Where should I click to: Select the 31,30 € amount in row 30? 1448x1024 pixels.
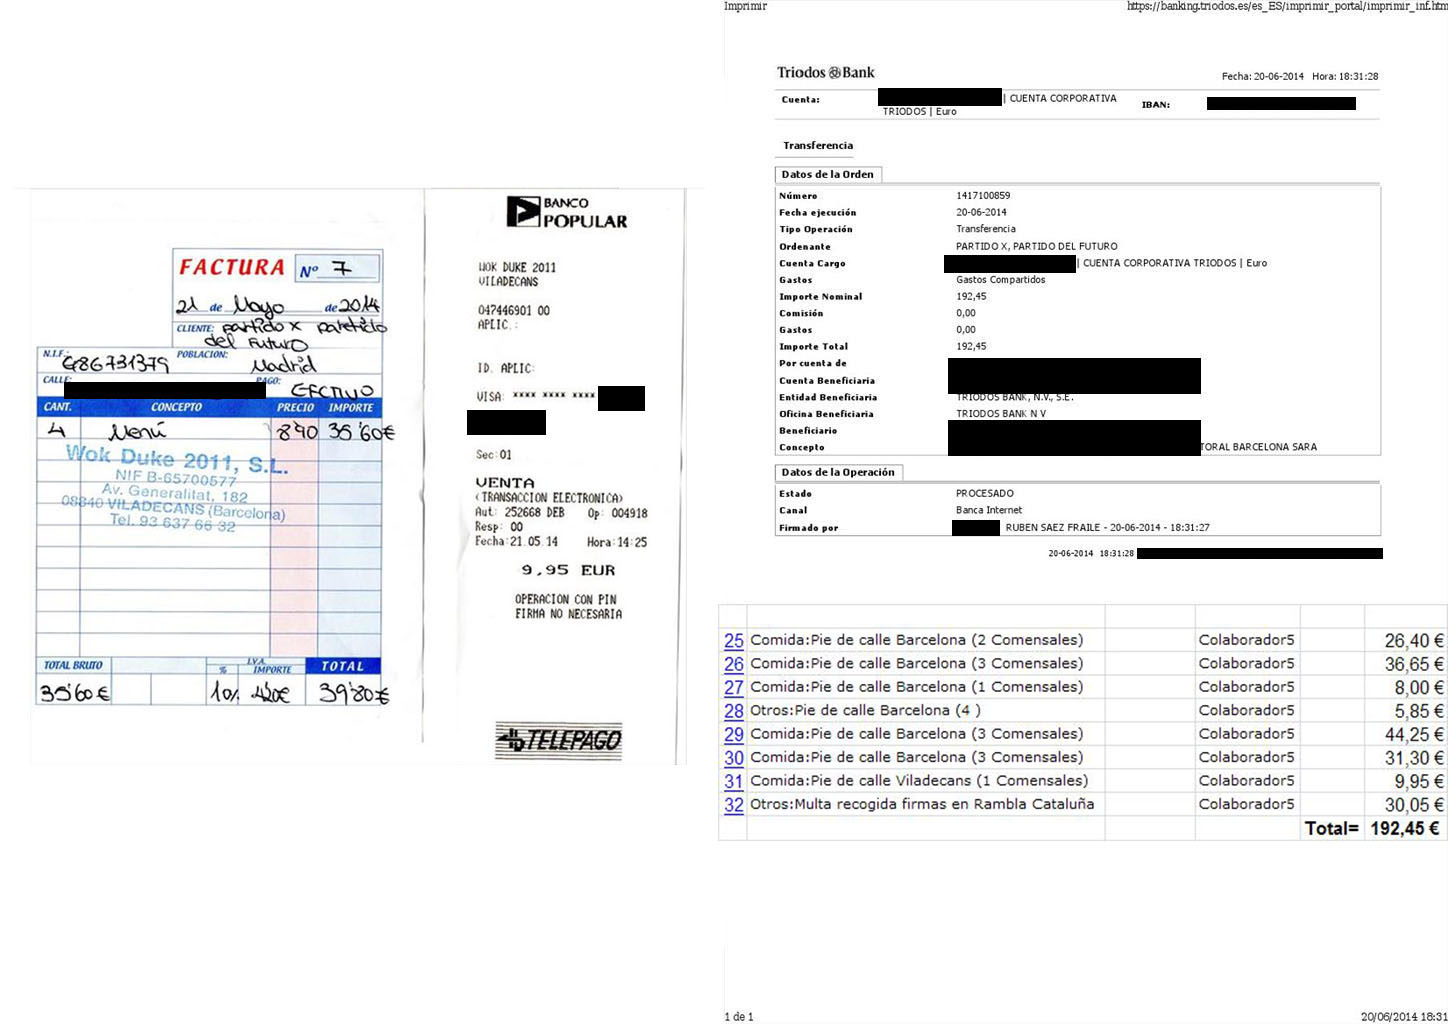point(1414,758)
